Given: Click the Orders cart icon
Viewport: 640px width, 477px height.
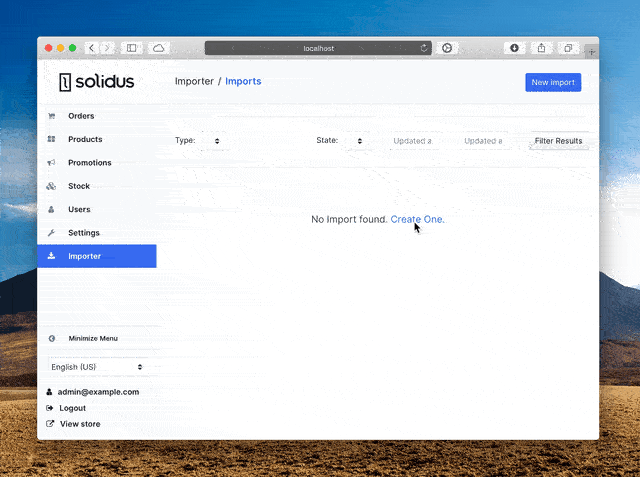Looking at the screenshot, I should point(51,116).
